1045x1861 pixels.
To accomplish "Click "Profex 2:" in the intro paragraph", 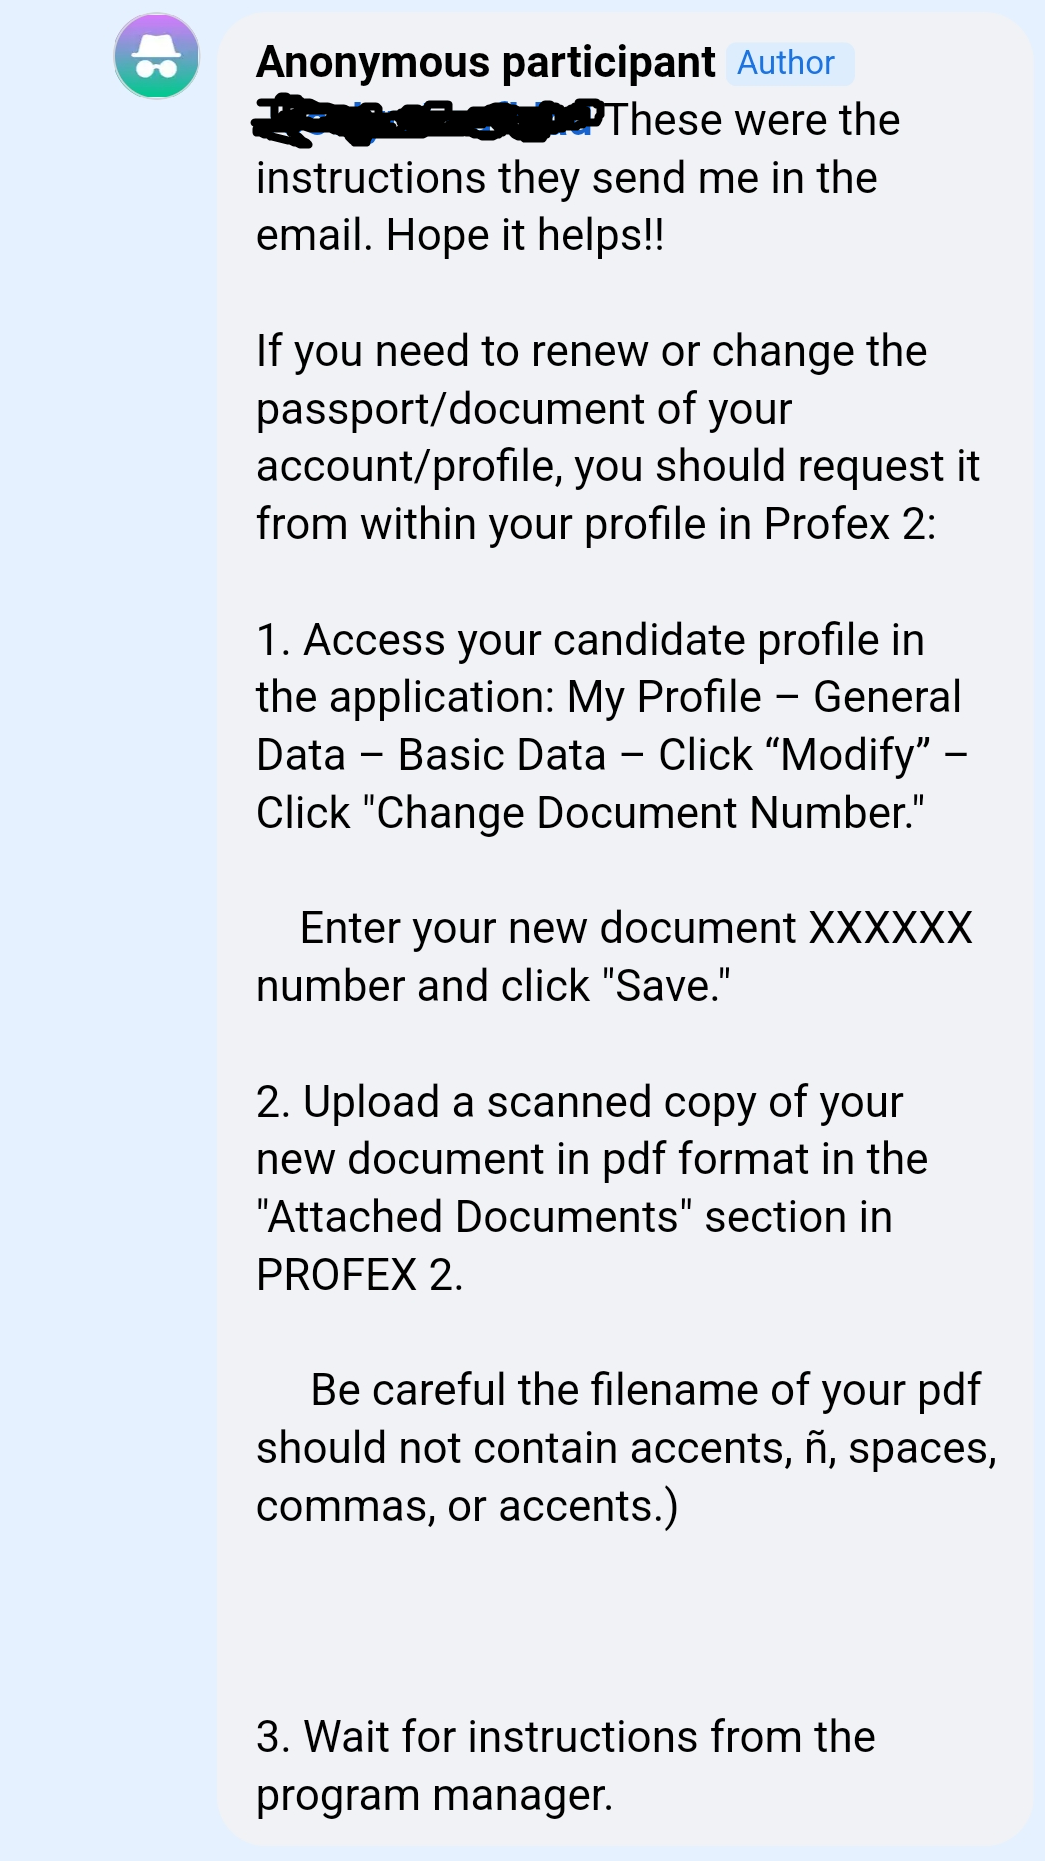I will (x=850, y=524).
